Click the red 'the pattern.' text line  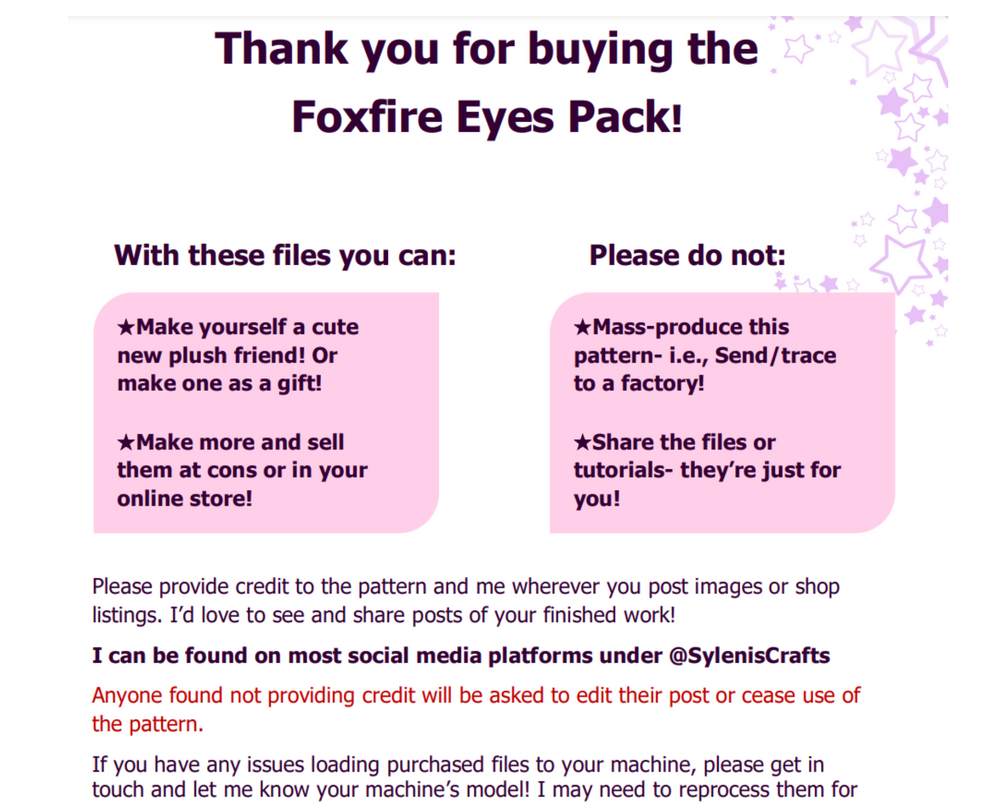point(149,723)
